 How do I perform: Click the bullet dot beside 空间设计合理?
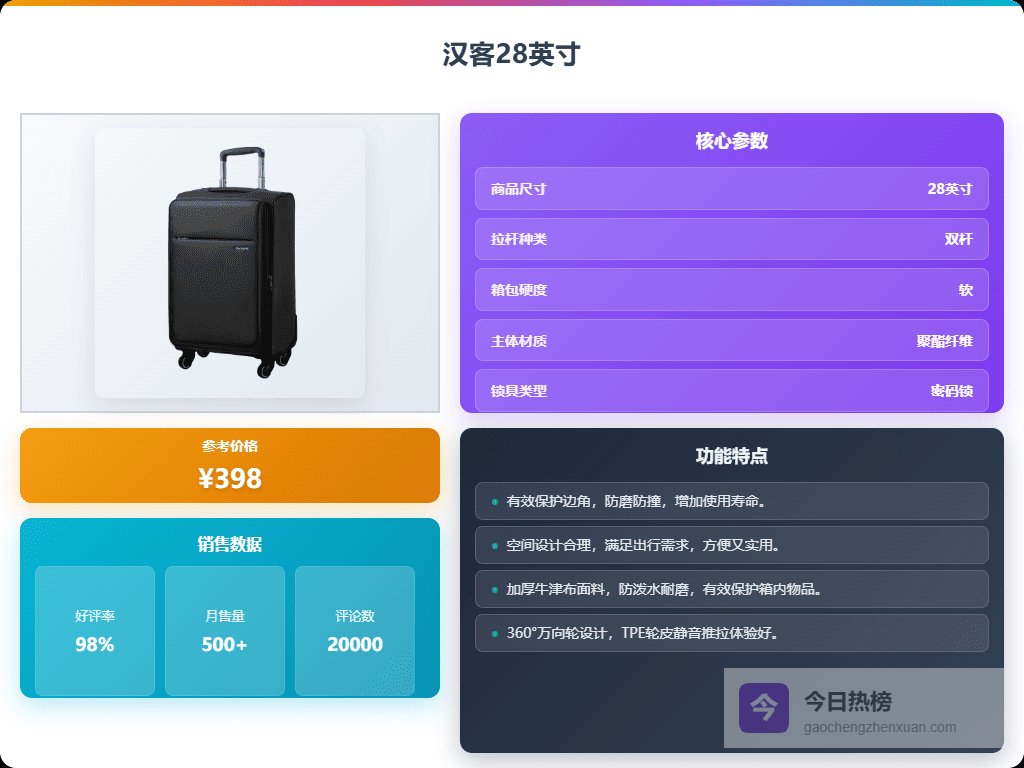pos(494,545)
